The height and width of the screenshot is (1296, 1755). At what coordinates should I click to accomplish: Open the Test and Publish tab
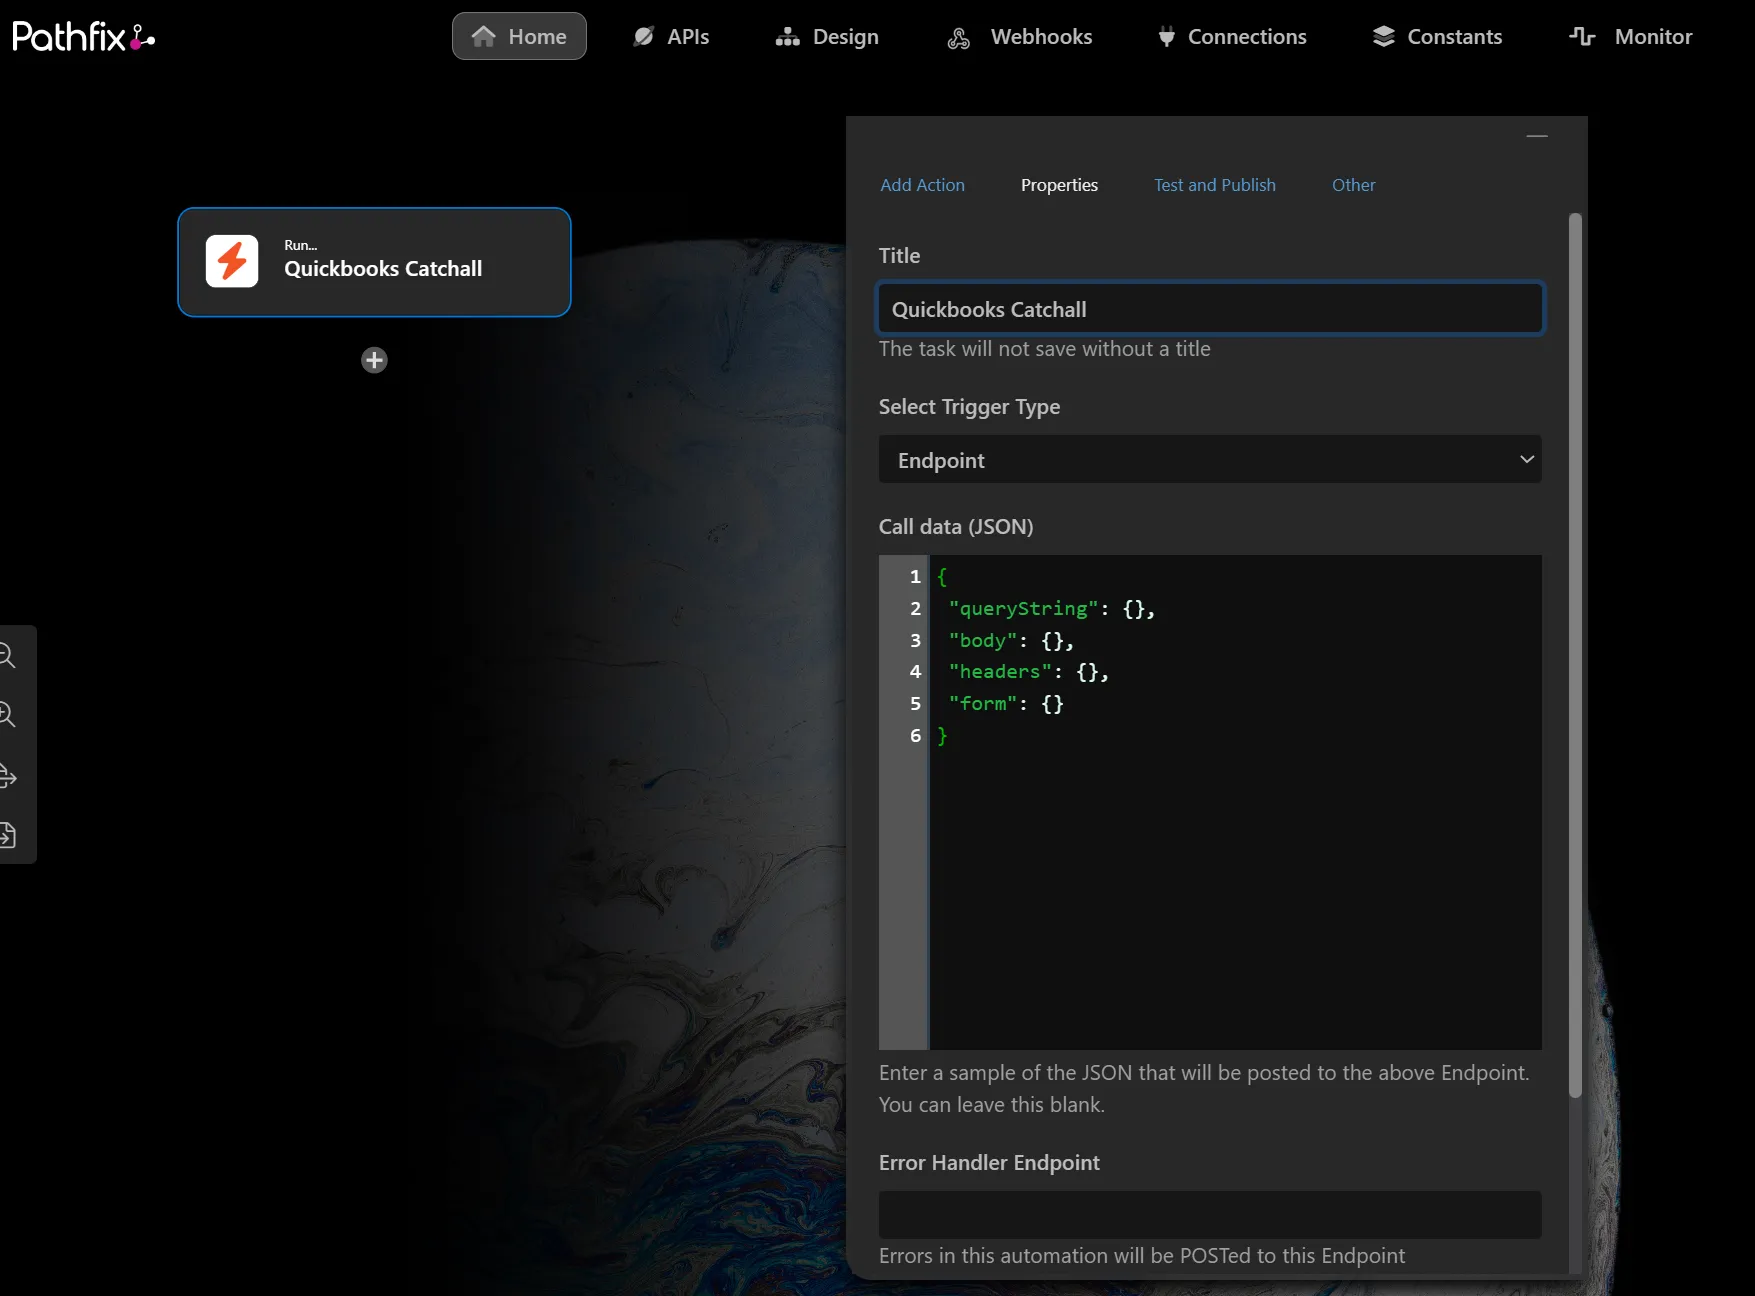(1215, 185)
